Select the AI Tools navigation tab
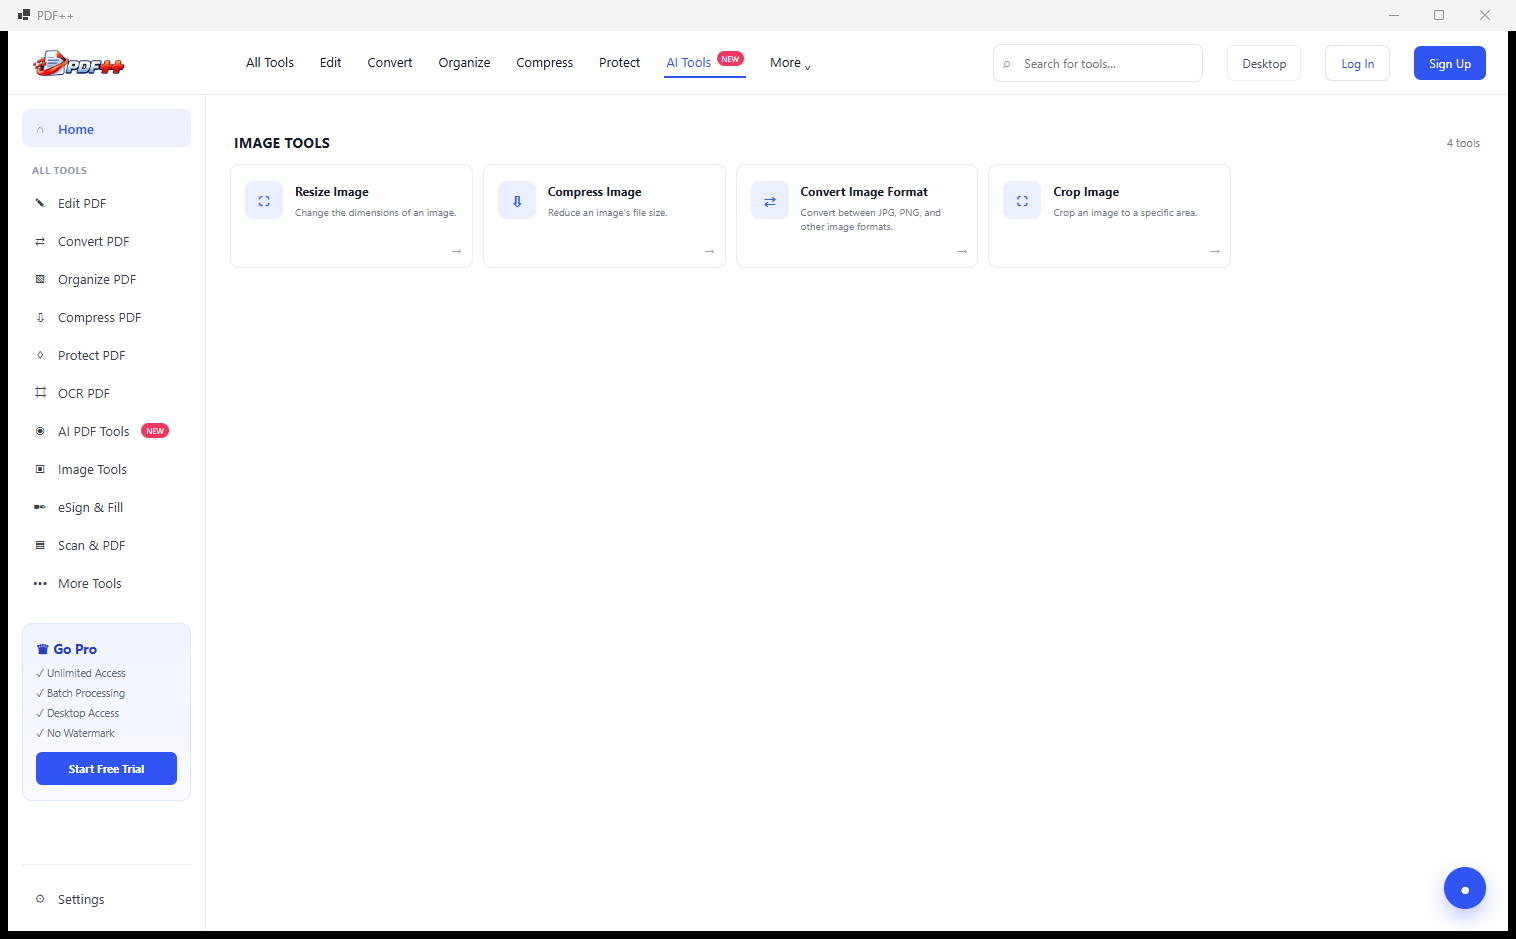This screenshot has height=939, width=1516. [x=705, y=63]
